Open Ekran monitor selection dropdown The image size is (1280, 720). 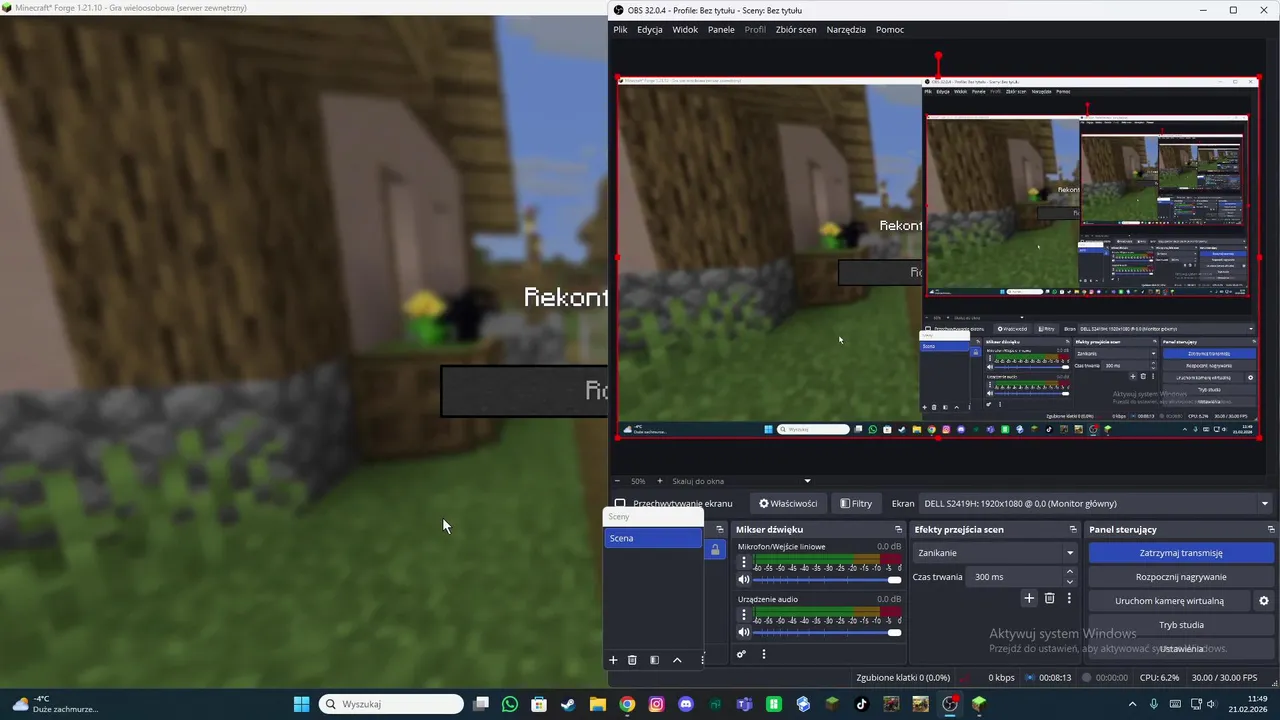1095,503
